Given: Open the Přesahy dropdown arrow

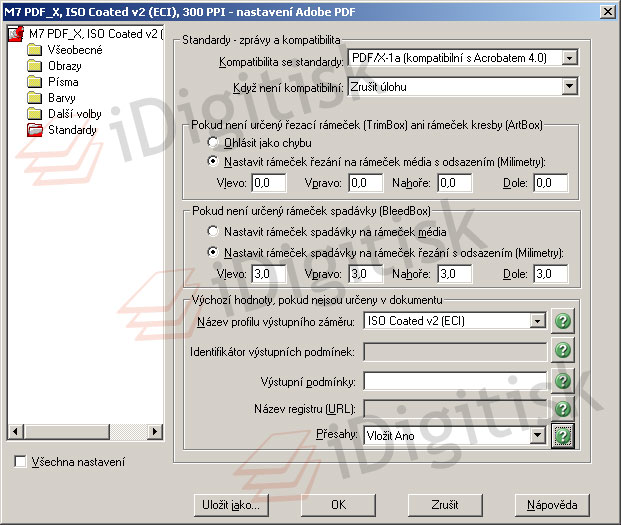Looking at the screenshot, I should tap(537, 436).
